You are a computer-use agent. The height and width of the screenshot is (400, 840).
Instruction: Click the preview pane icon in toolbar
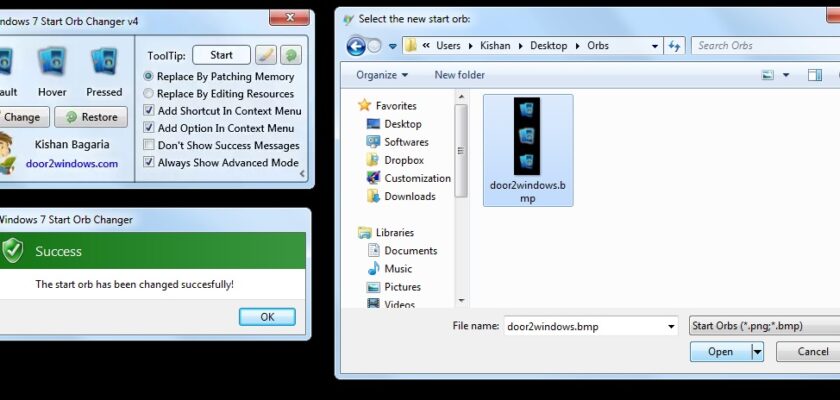[815, 75]
